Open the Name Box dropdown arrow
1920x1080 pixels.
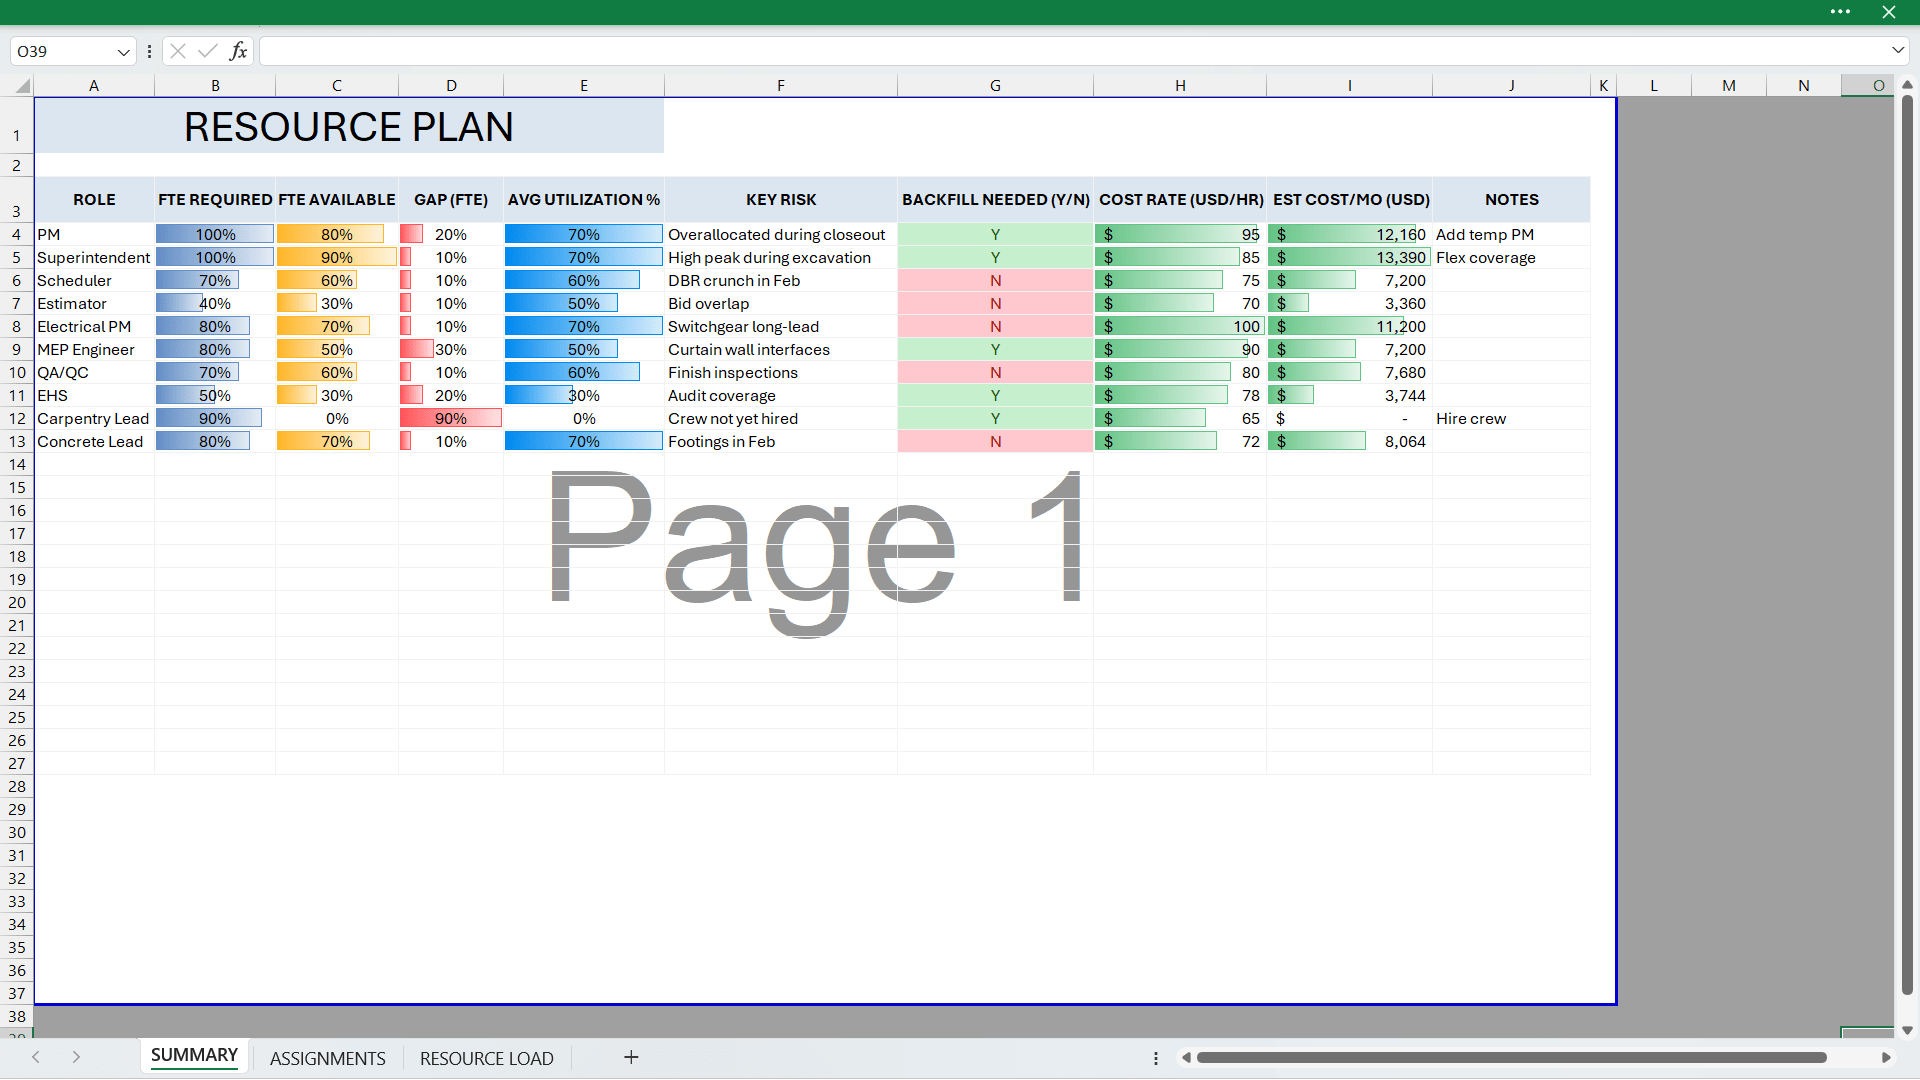point(123,52)
